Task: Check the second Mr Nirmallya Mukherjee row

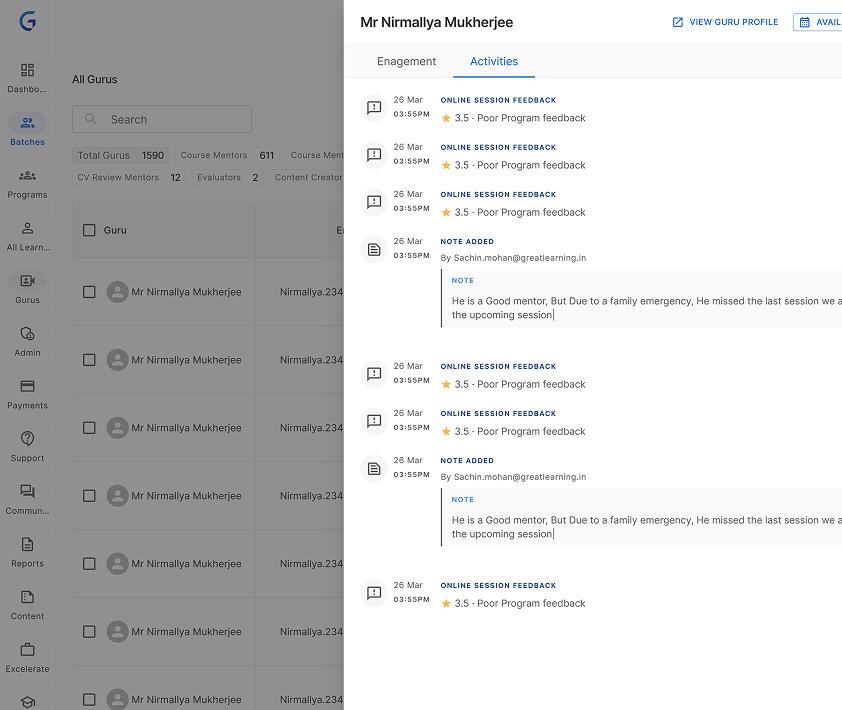Action: pos(89,360)
